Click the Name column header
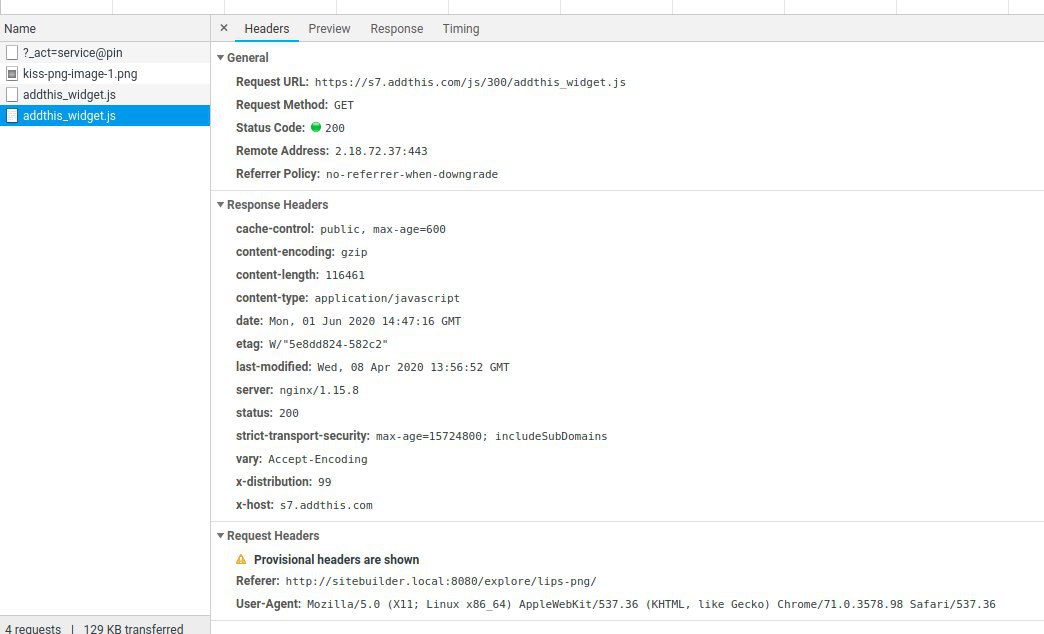Image resolution: width=1044 pixels, height=634 pixels. [105, 29]
